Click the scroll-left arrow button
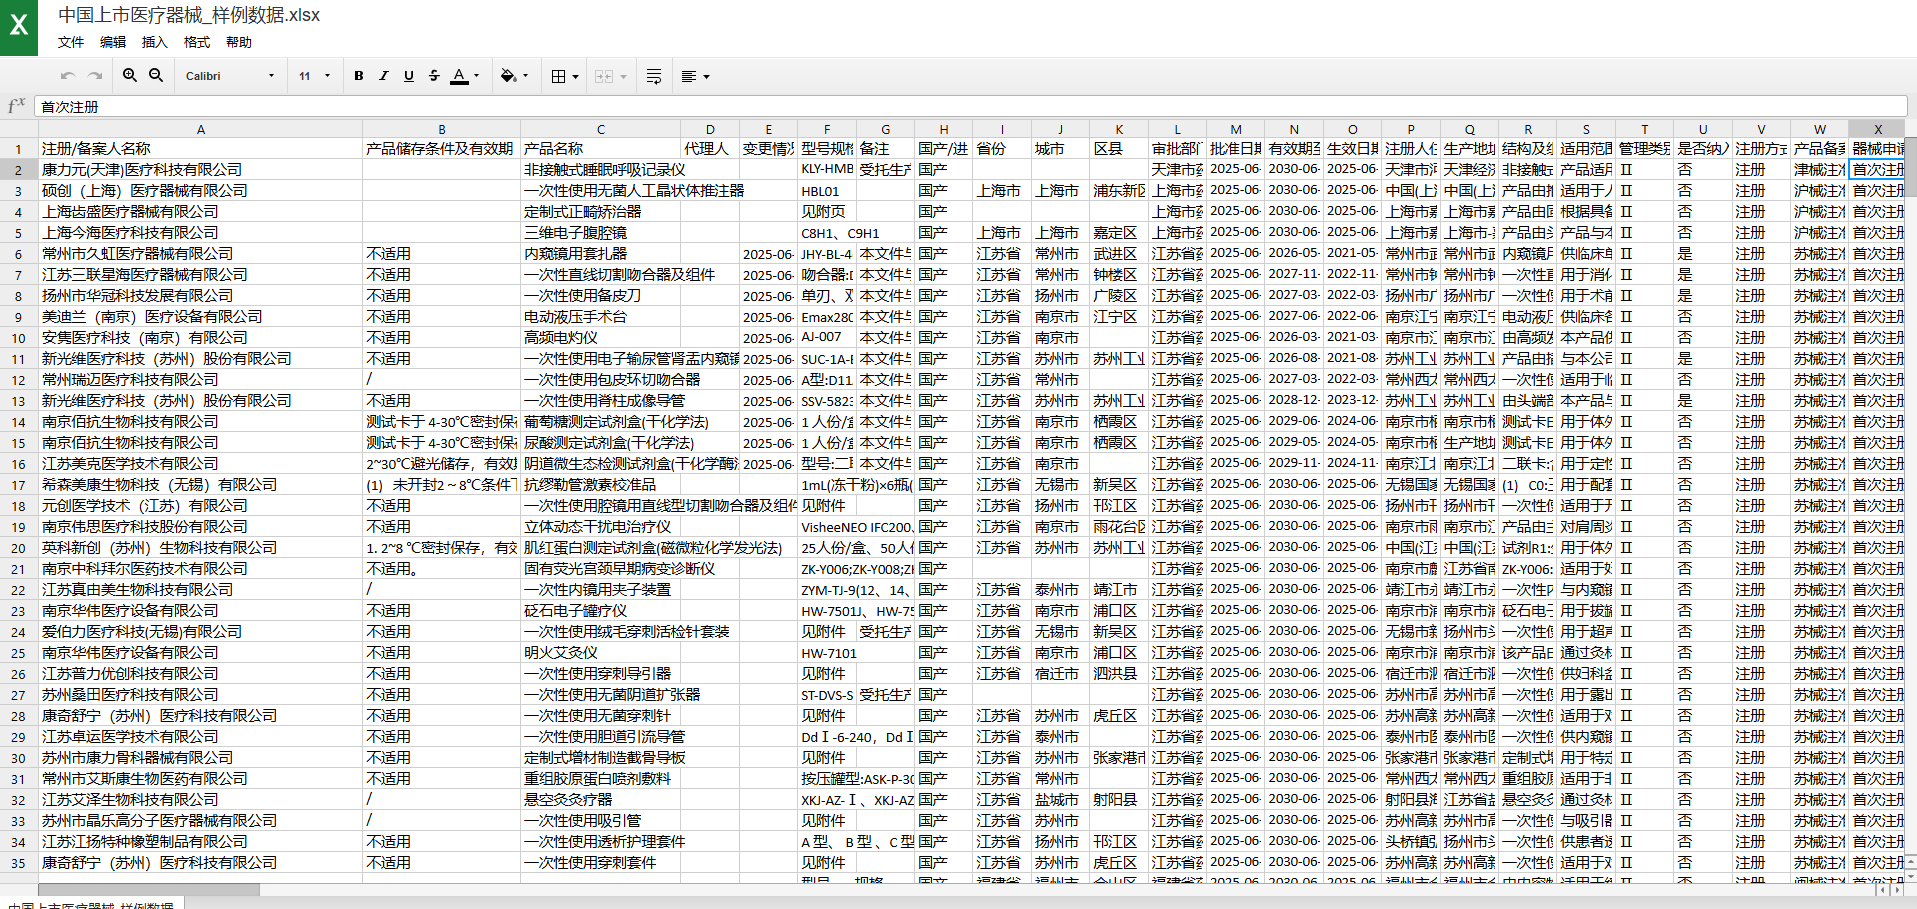The image size is (1917, 909). [1882, 889]
